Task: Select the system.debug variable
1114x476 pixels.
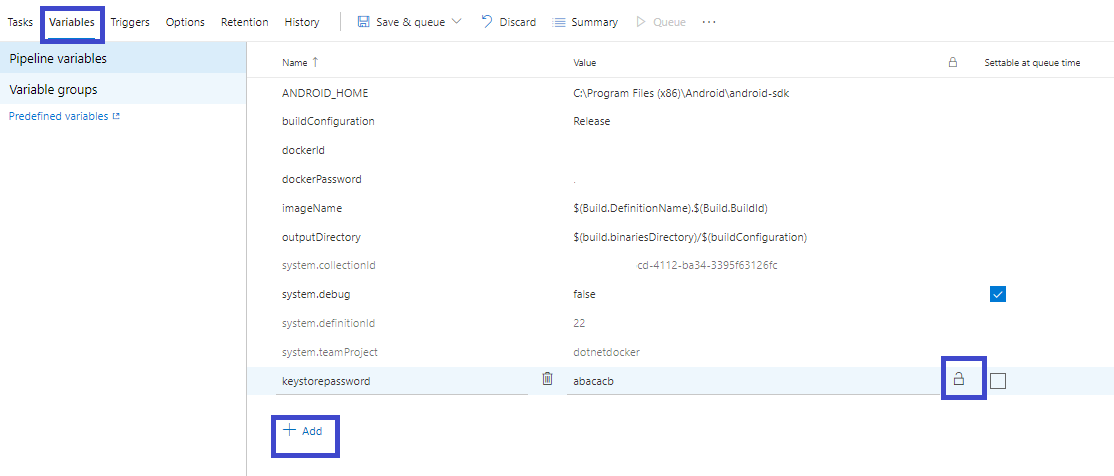Action: [316, 293]
